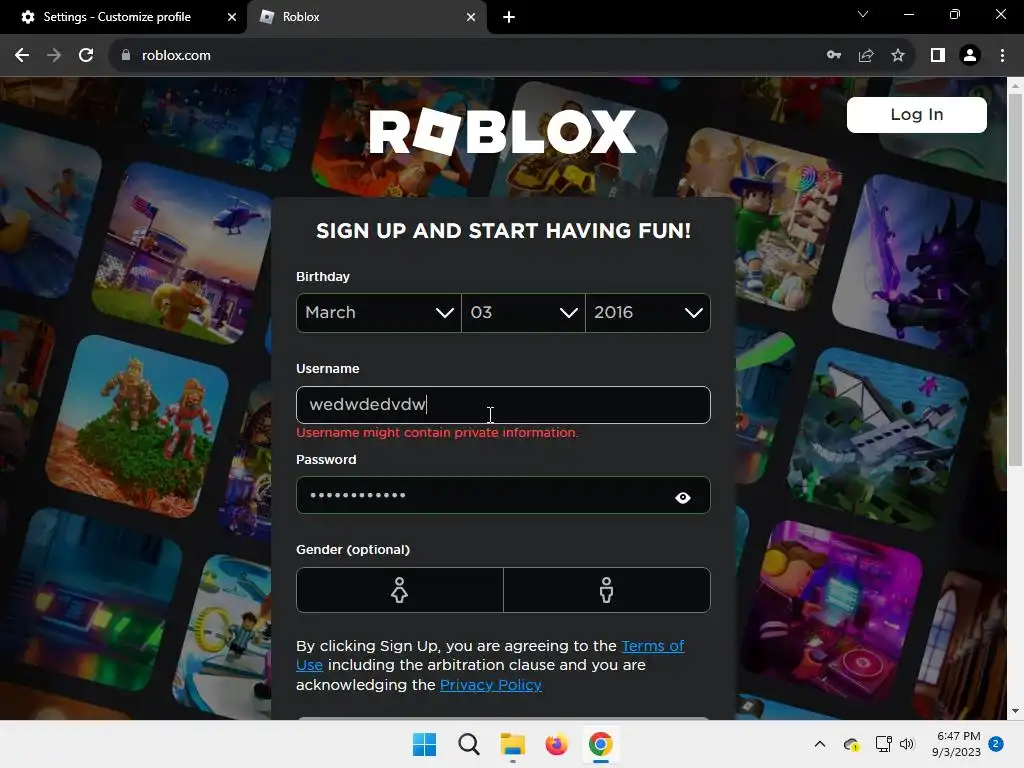Restore down the Chrome window
Image resolution: width=1024 pixels, height=768 pixels.
tap(955, 14)
